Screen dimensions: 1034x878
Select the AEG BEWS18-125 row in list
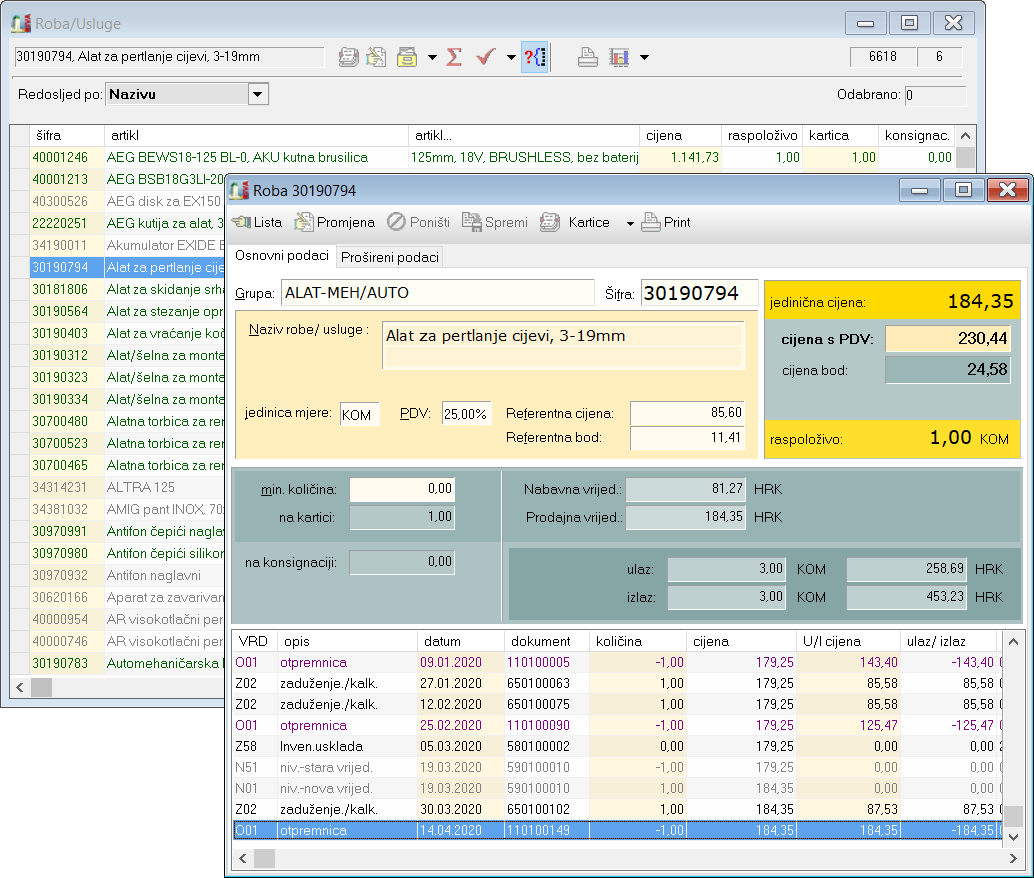[237, 157]
